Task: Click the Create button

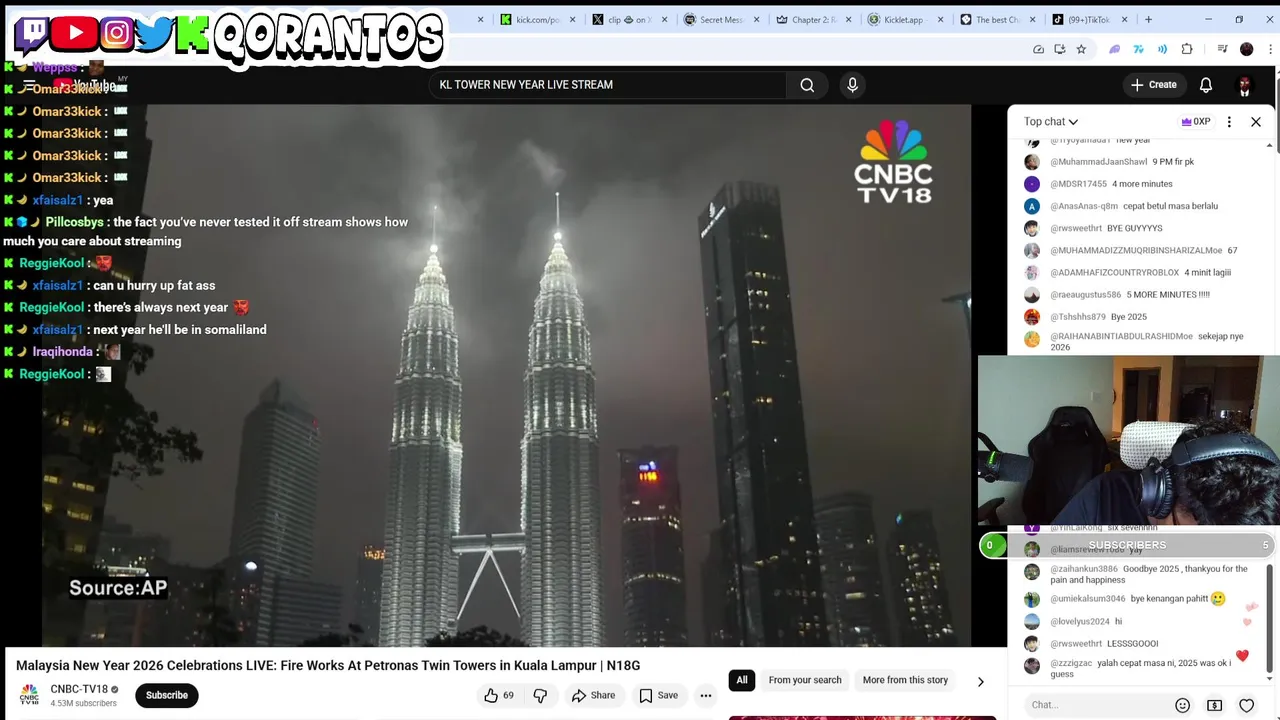Action: [x=1154, y=85]
